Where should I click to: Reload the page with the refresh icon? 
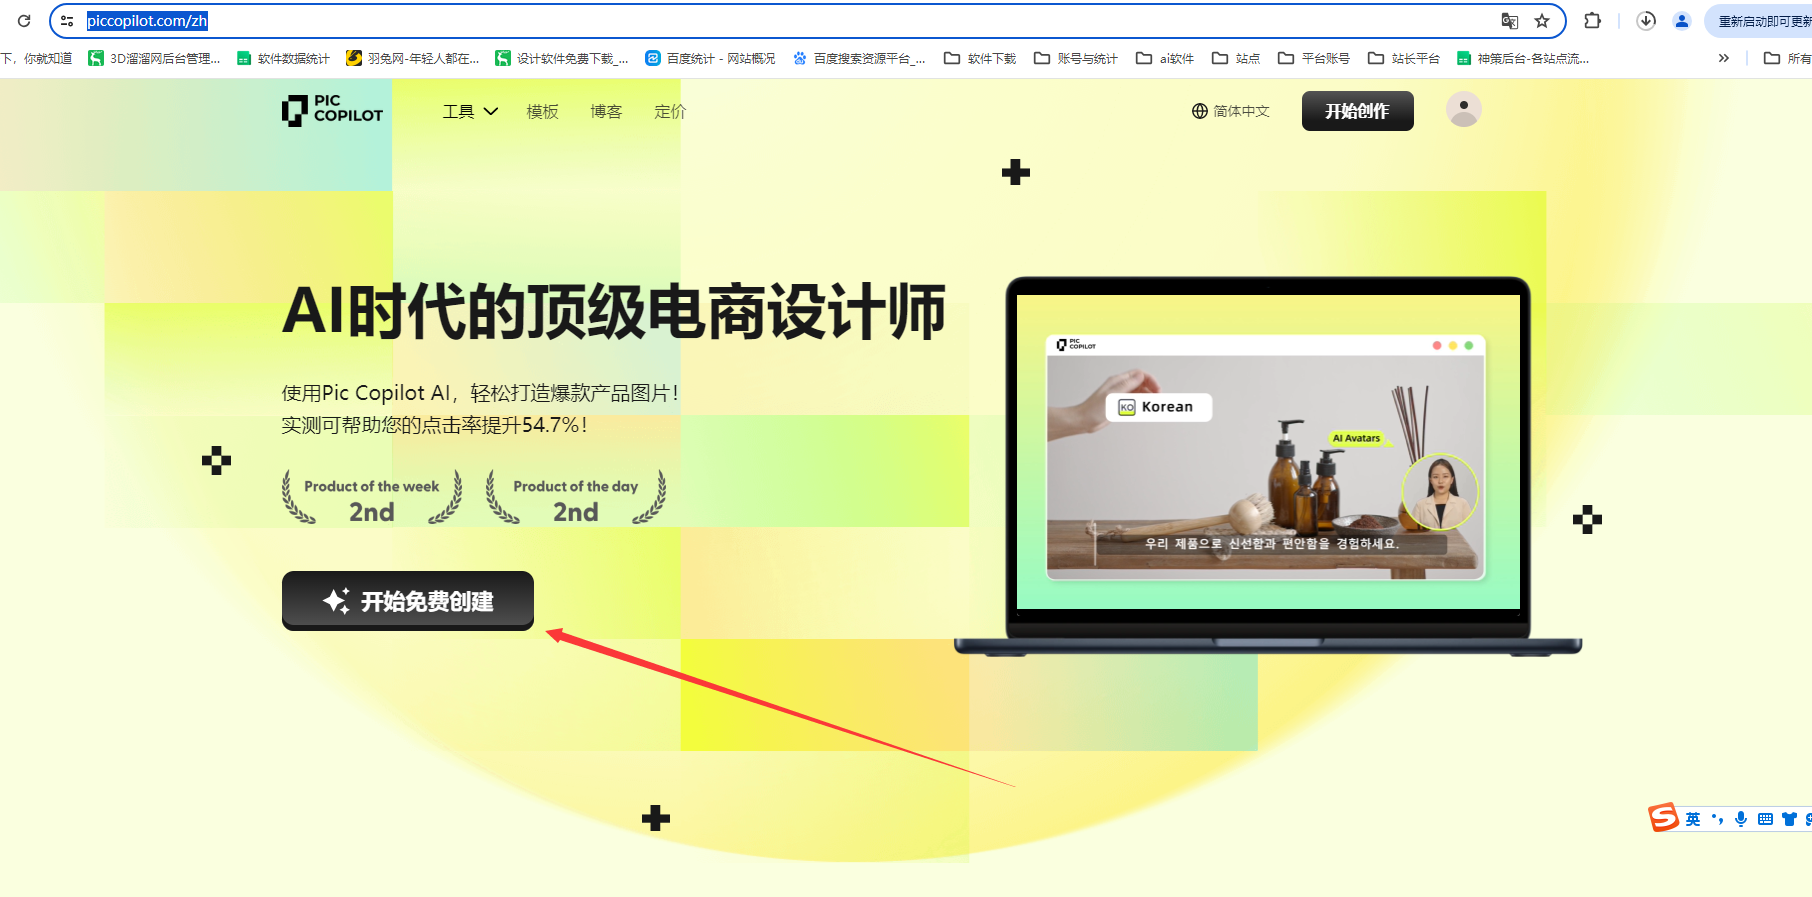pos(24,21)
